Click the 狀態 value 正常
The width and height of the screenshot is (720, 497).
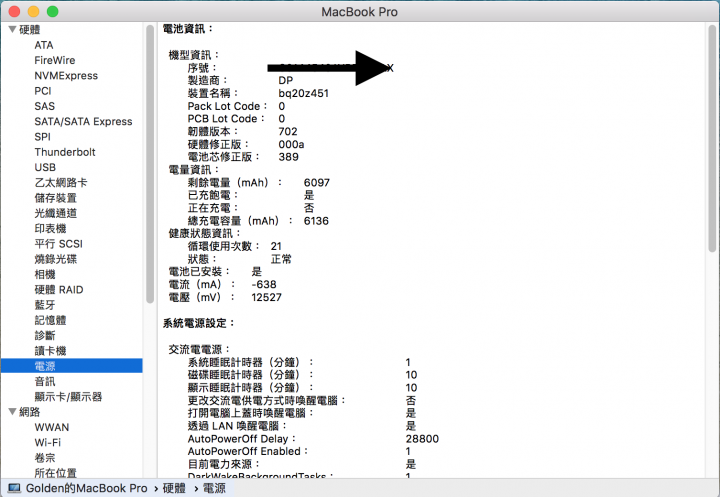click(281, 259)
